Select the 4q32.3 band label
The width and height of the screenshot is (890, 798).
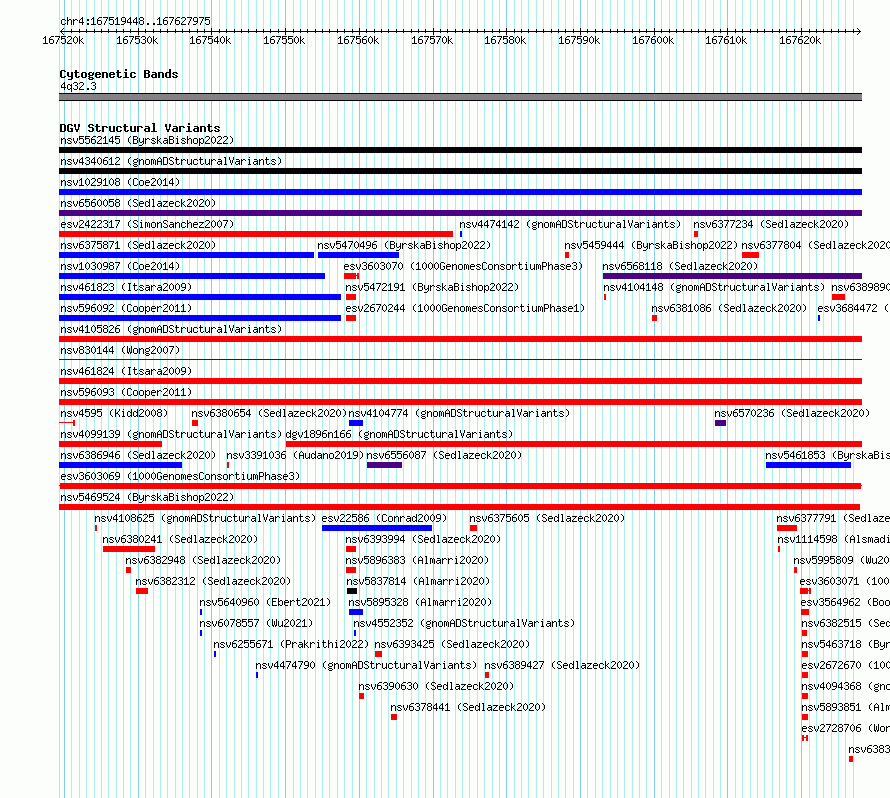tap(78, 86)
